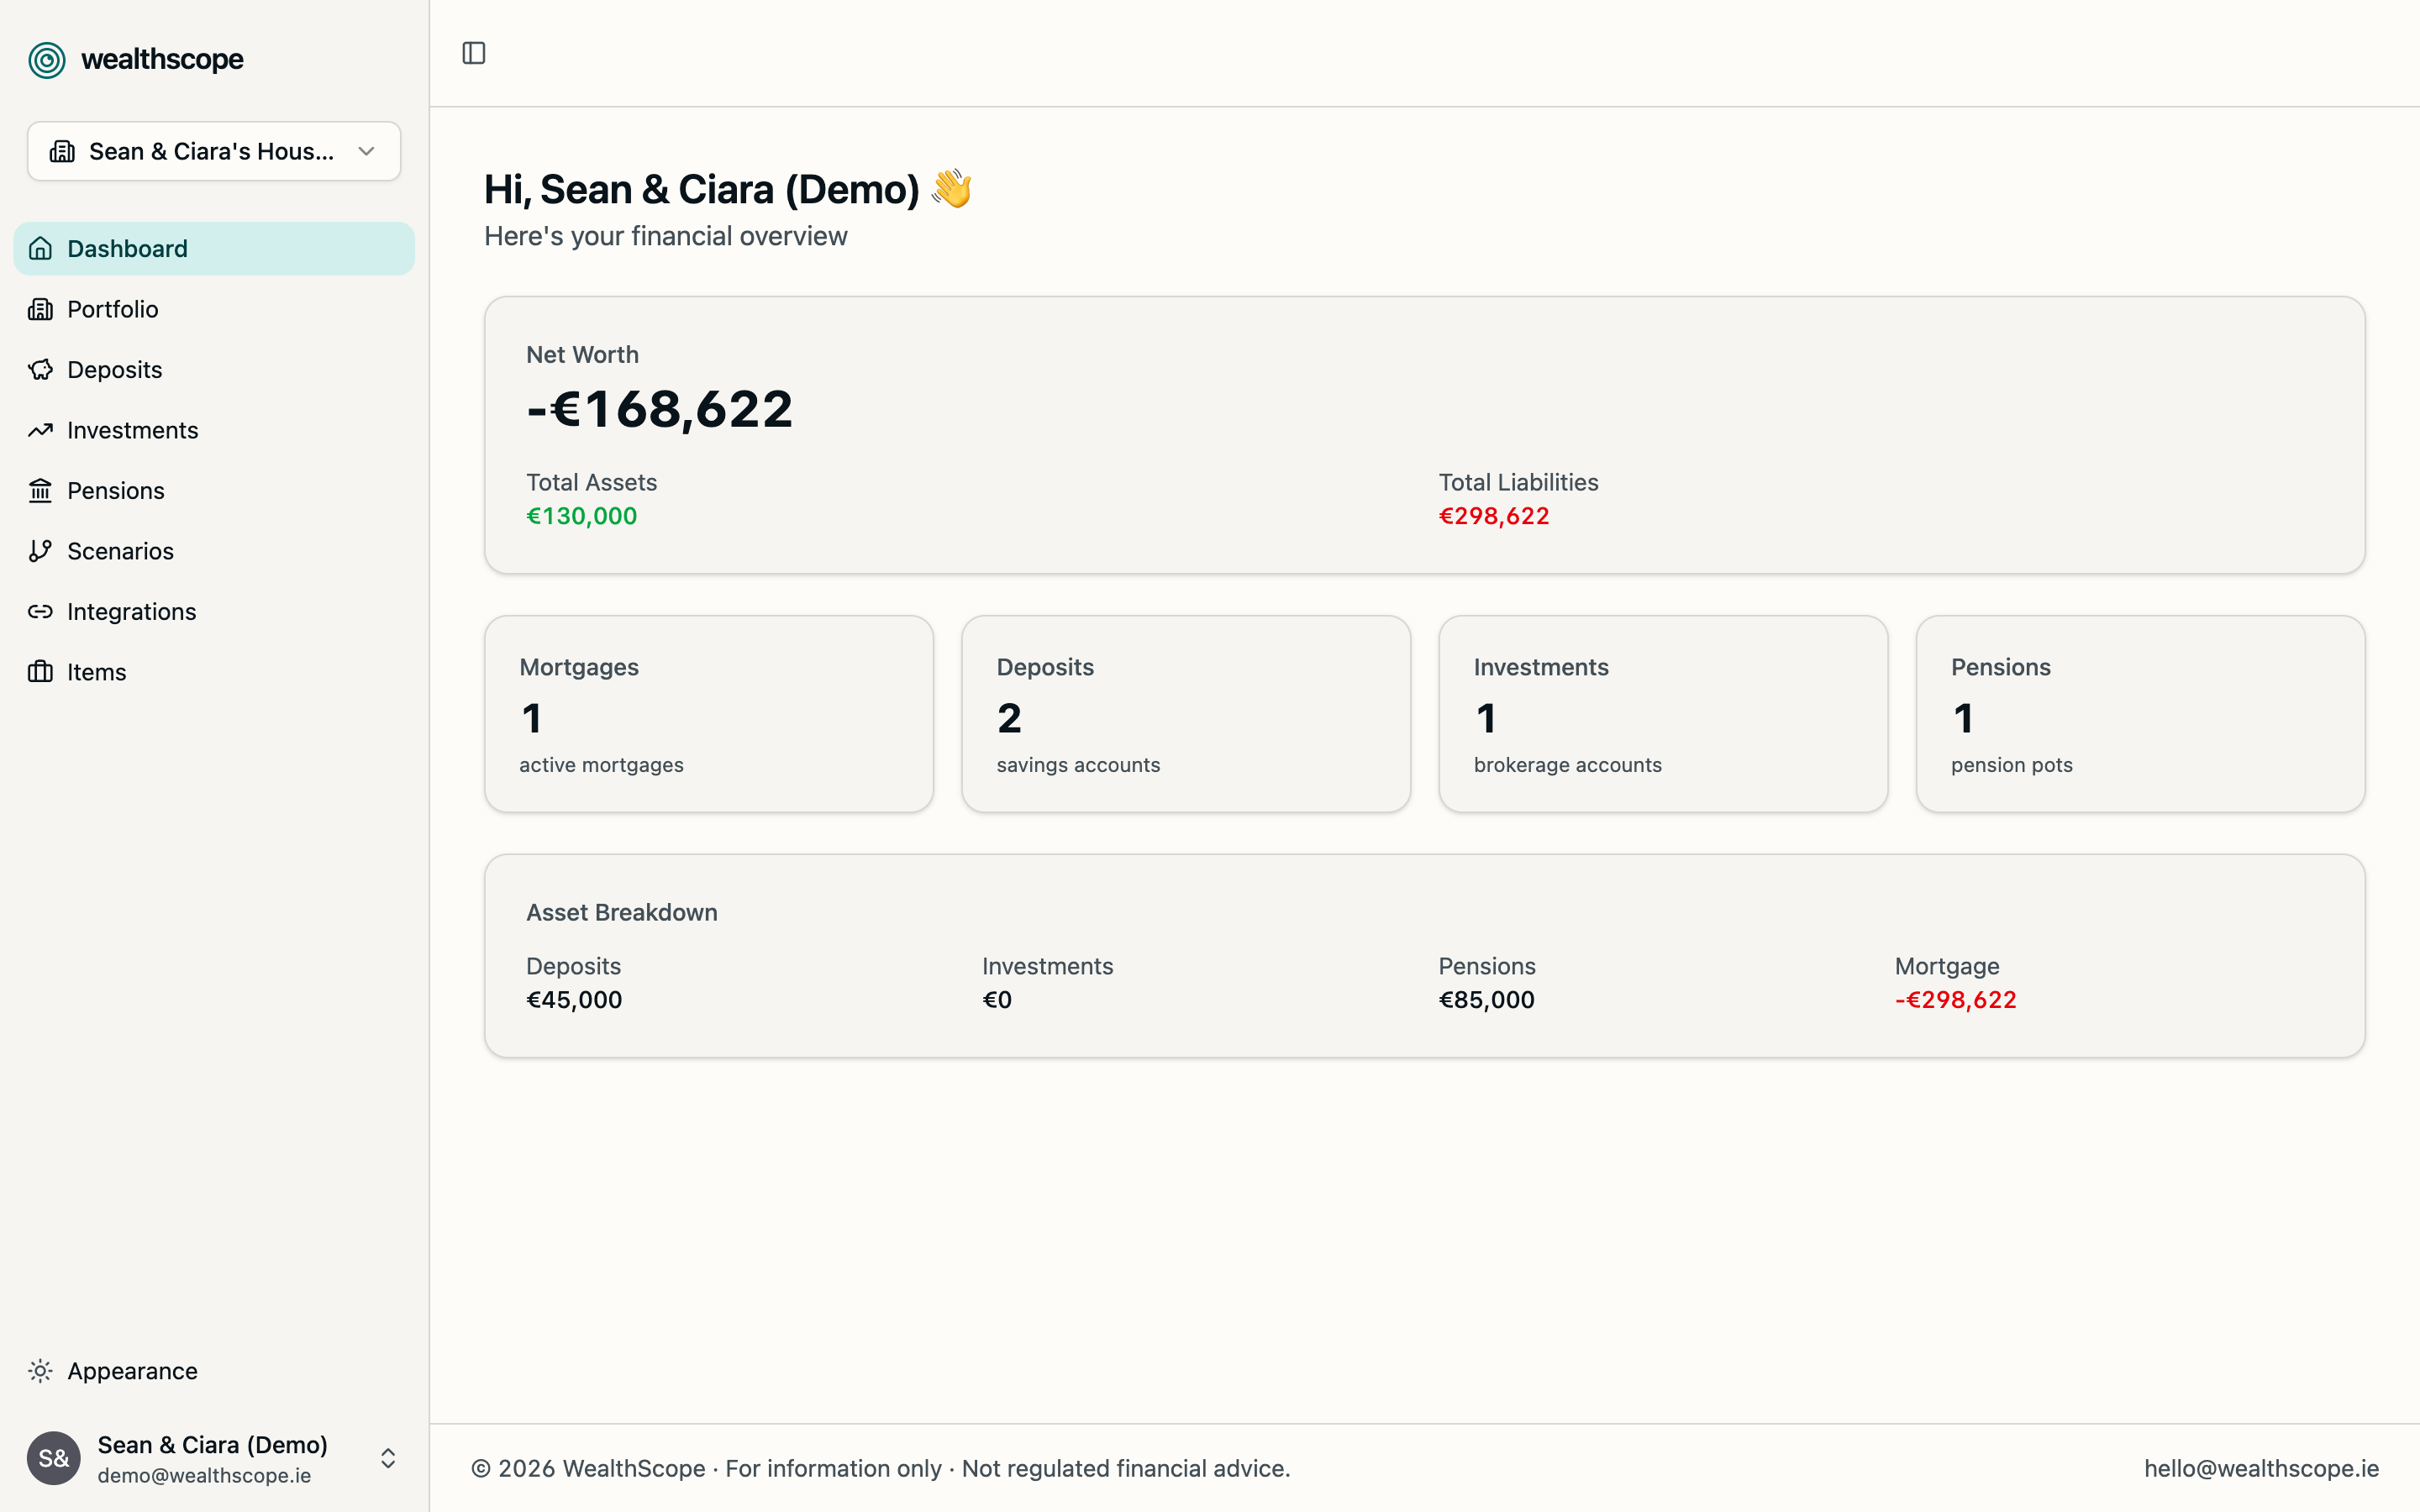
Task: Click the Net Worth value -€168,622
Action: (660, 409)
